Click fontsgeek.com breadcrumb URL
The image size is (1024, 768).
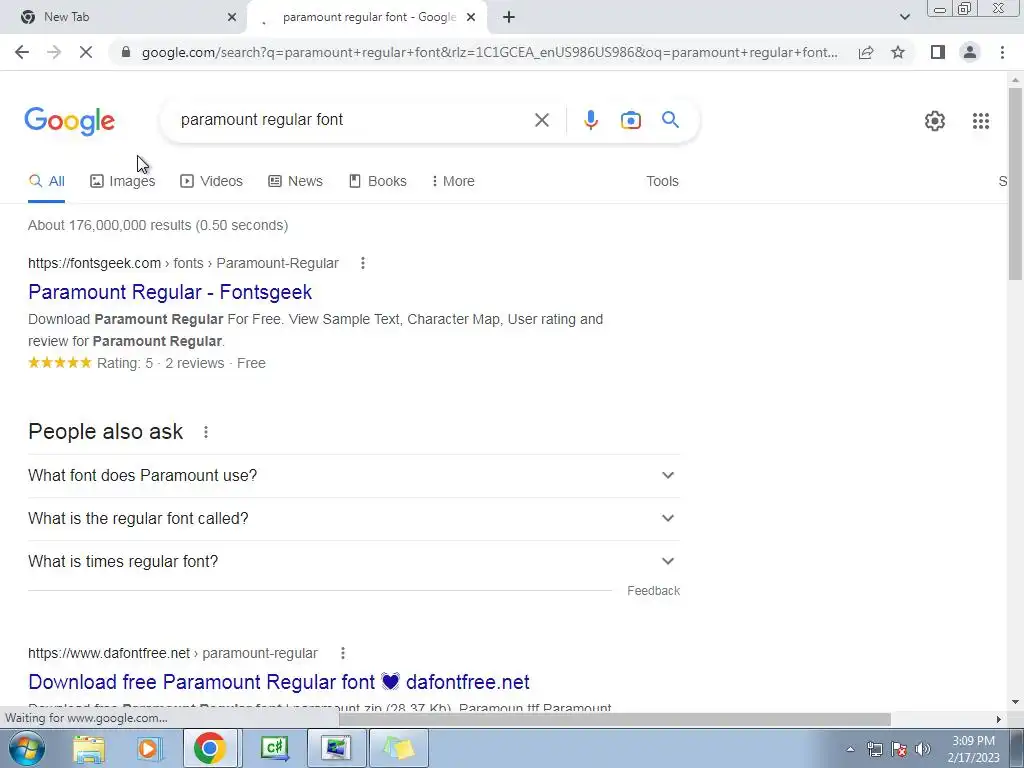tap(184, 263)
